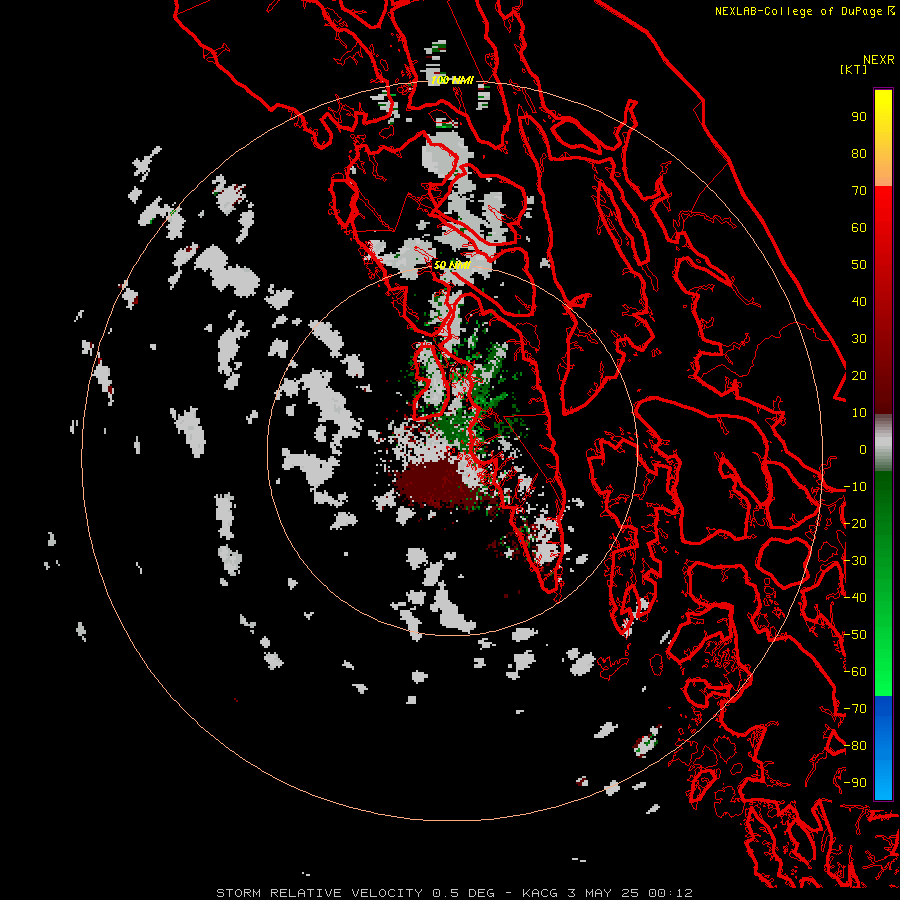Click the -80 scale value
900x900 pixels.
coord(855,746)
